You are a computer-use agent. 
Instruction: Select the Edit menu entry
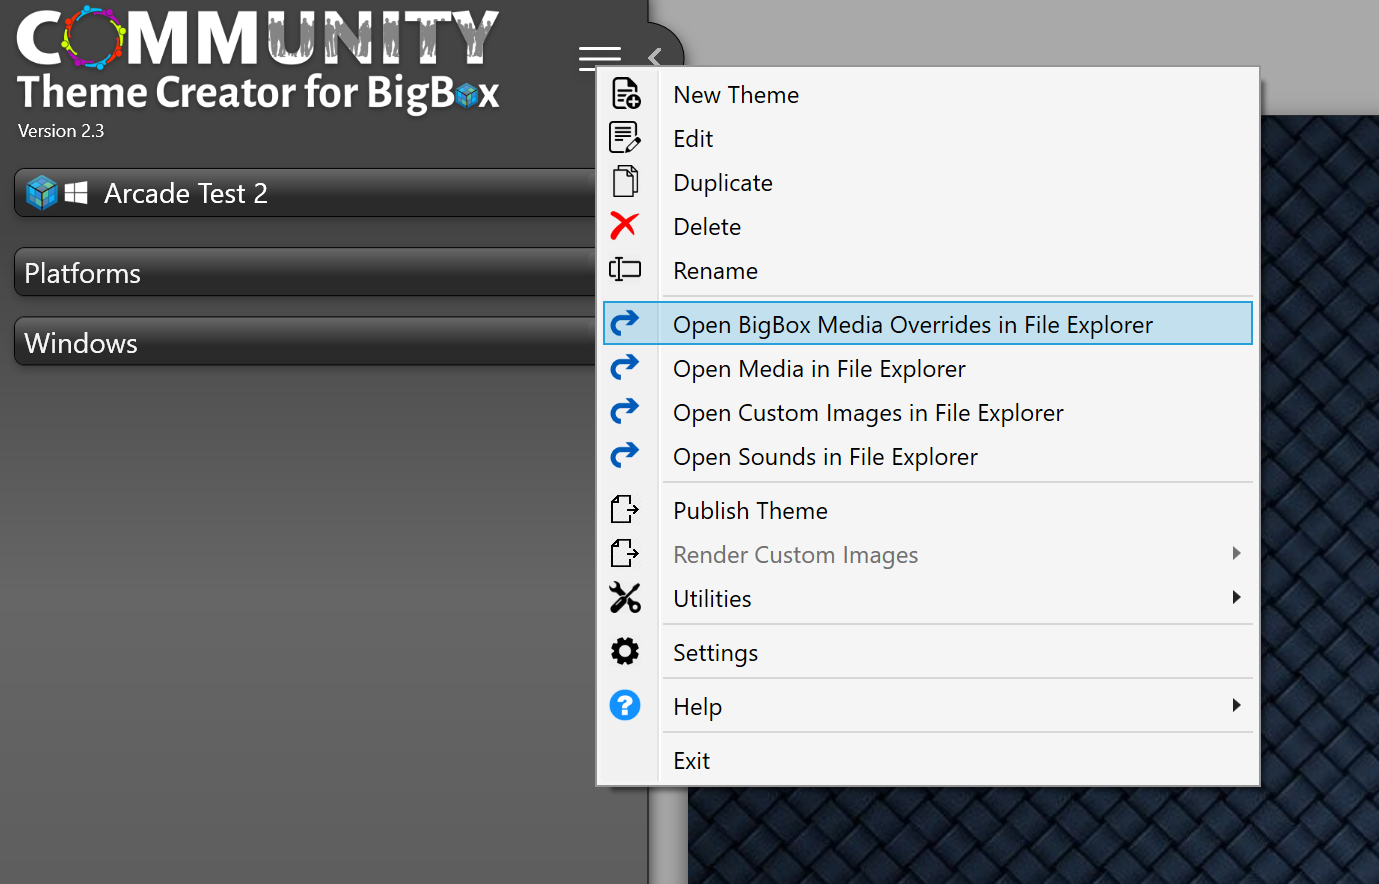(x=928, y=138)
